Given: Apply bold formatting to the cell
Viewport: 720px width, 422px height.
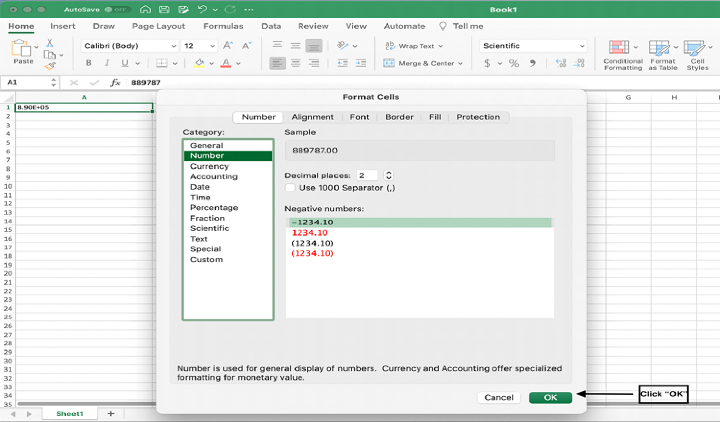Looking at the screenshot, I should (x=87, y=63).
